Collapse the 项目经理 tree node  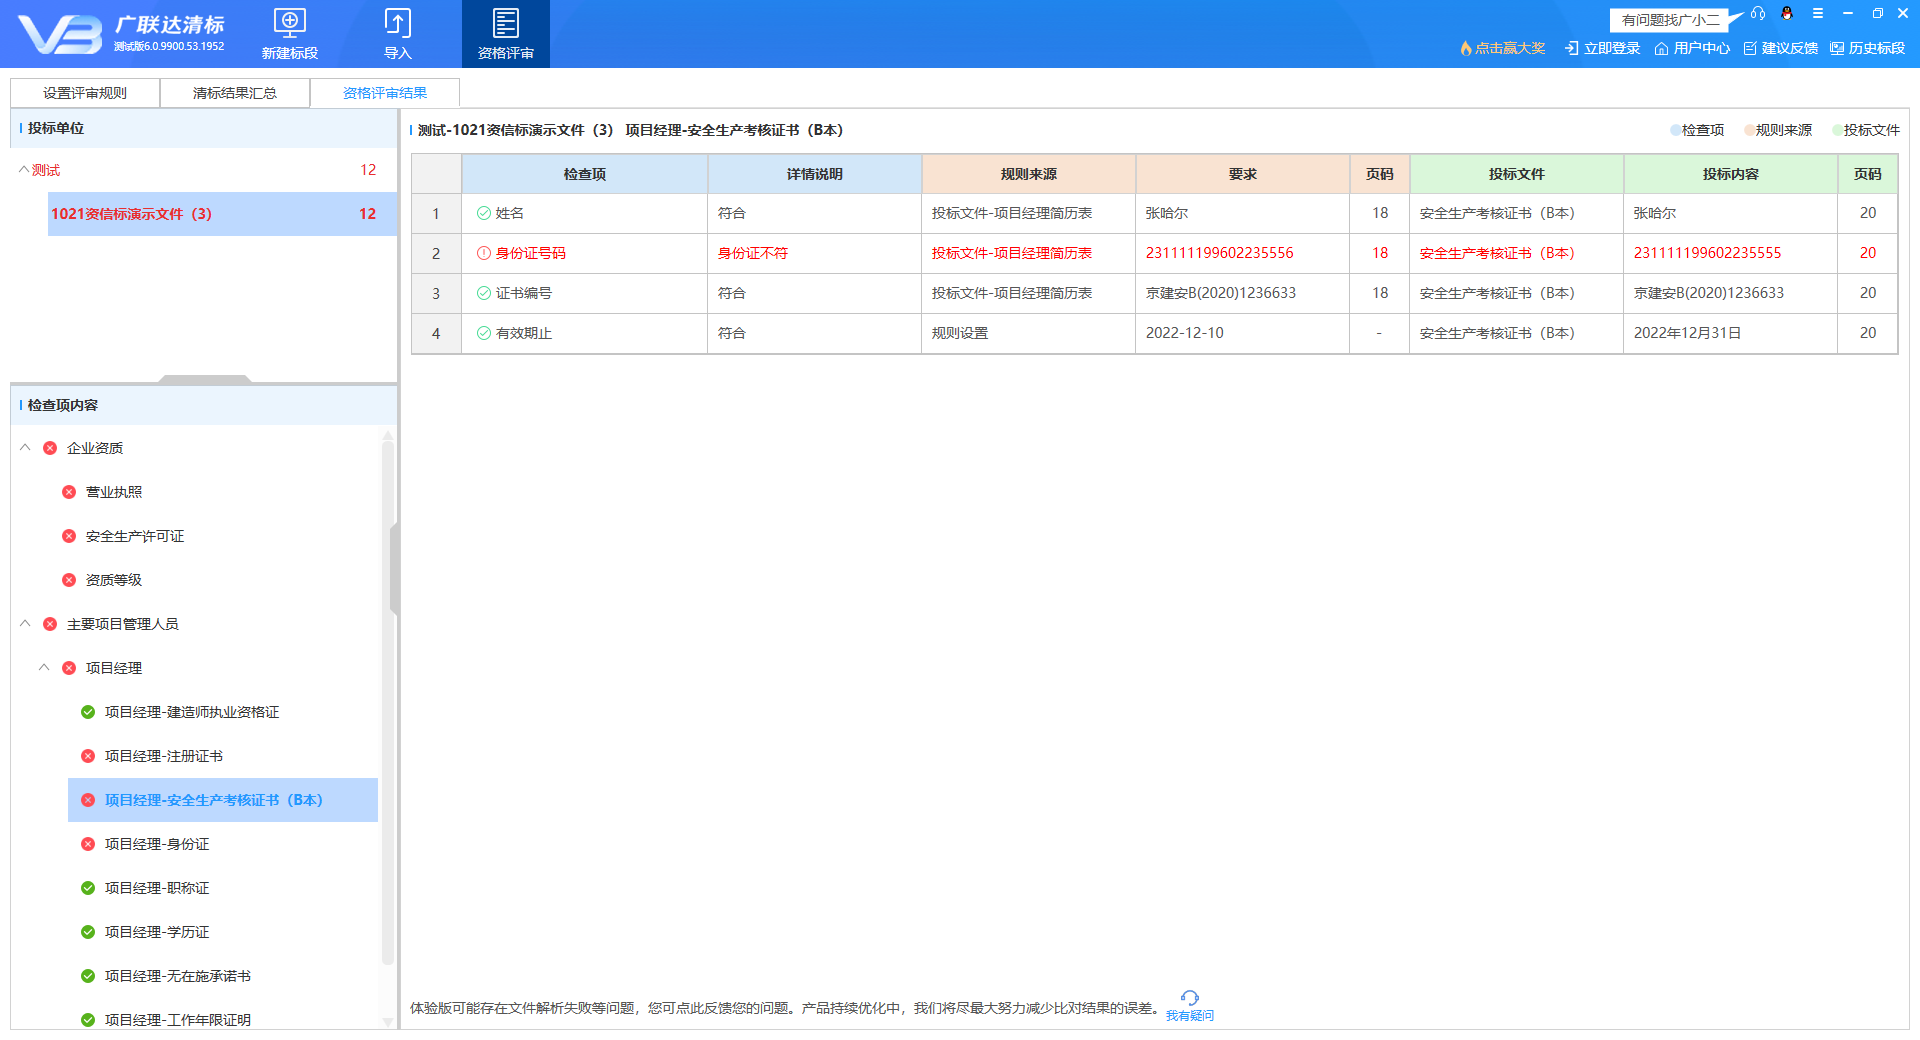click(x=44, y=668)
